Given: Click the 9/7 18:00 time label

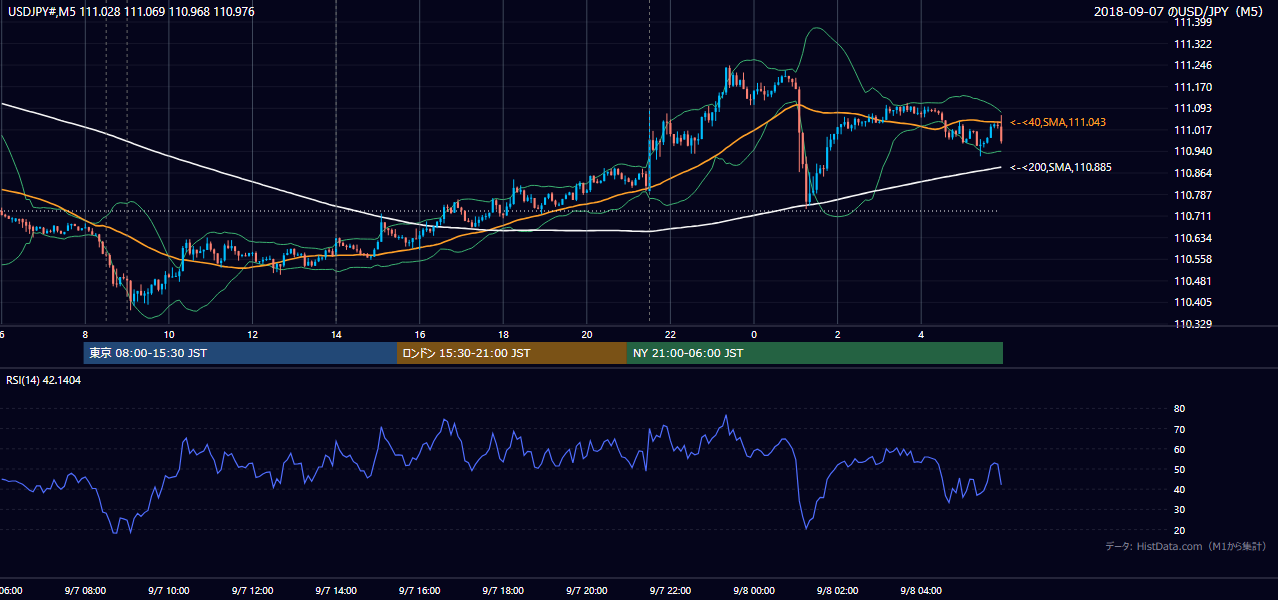Looking at the screenshot, I should [503, 590].
